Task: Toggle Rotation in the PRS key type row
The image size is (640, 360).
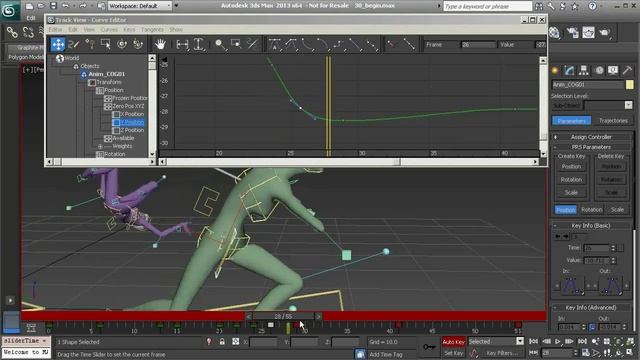Action: tap(591, 209)
